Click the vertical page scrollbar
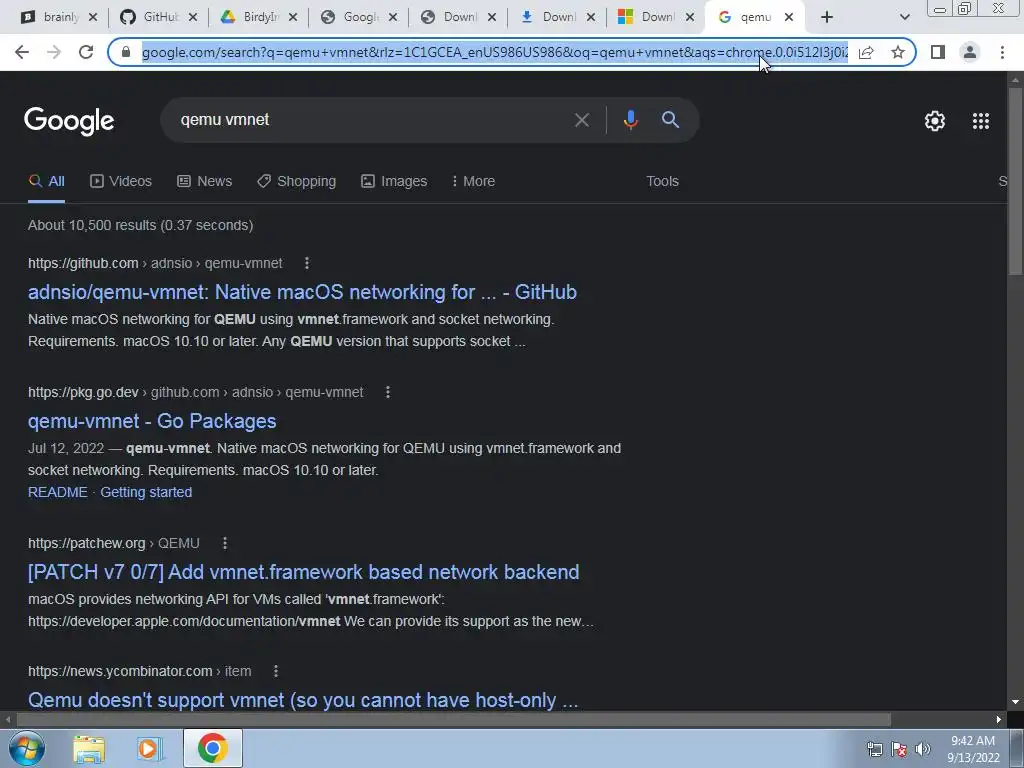The height and width of the screenshot is (768, 1024). [1015, 180]
